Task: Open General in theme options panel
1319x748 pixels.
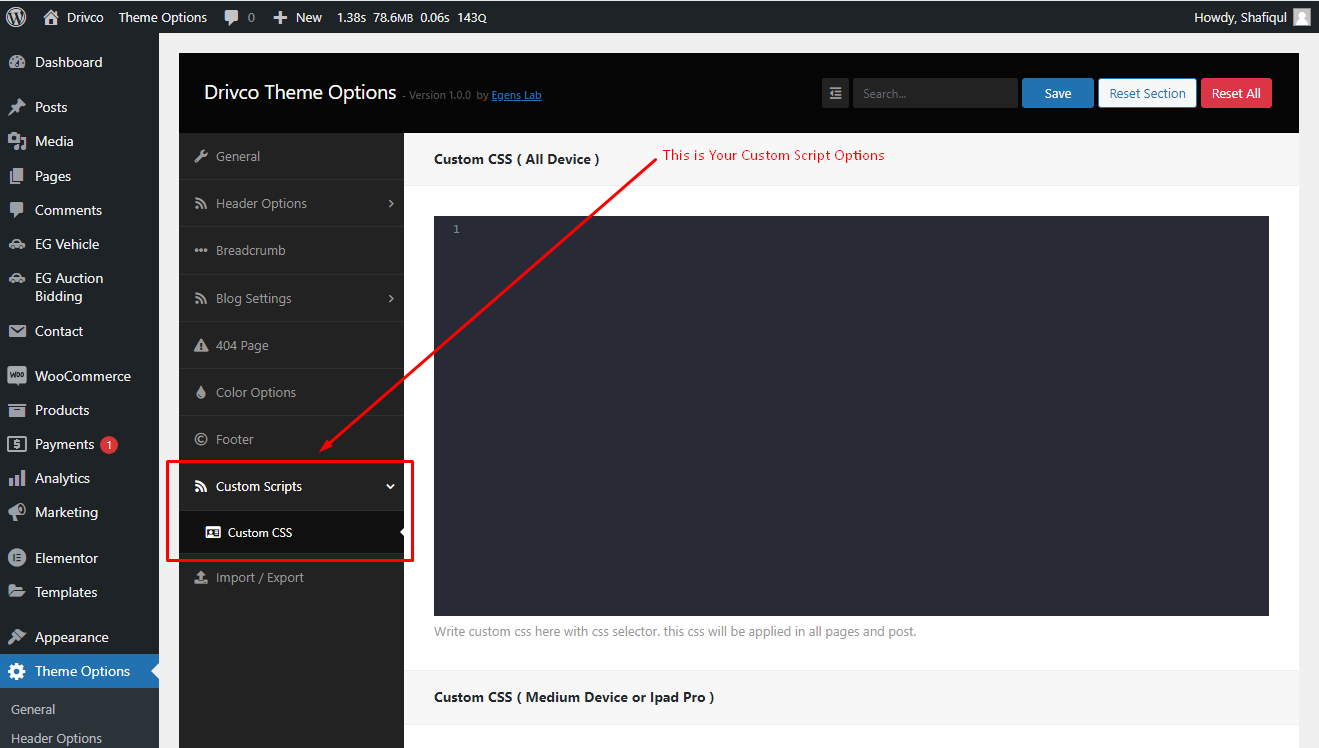Action: point(291,156)
